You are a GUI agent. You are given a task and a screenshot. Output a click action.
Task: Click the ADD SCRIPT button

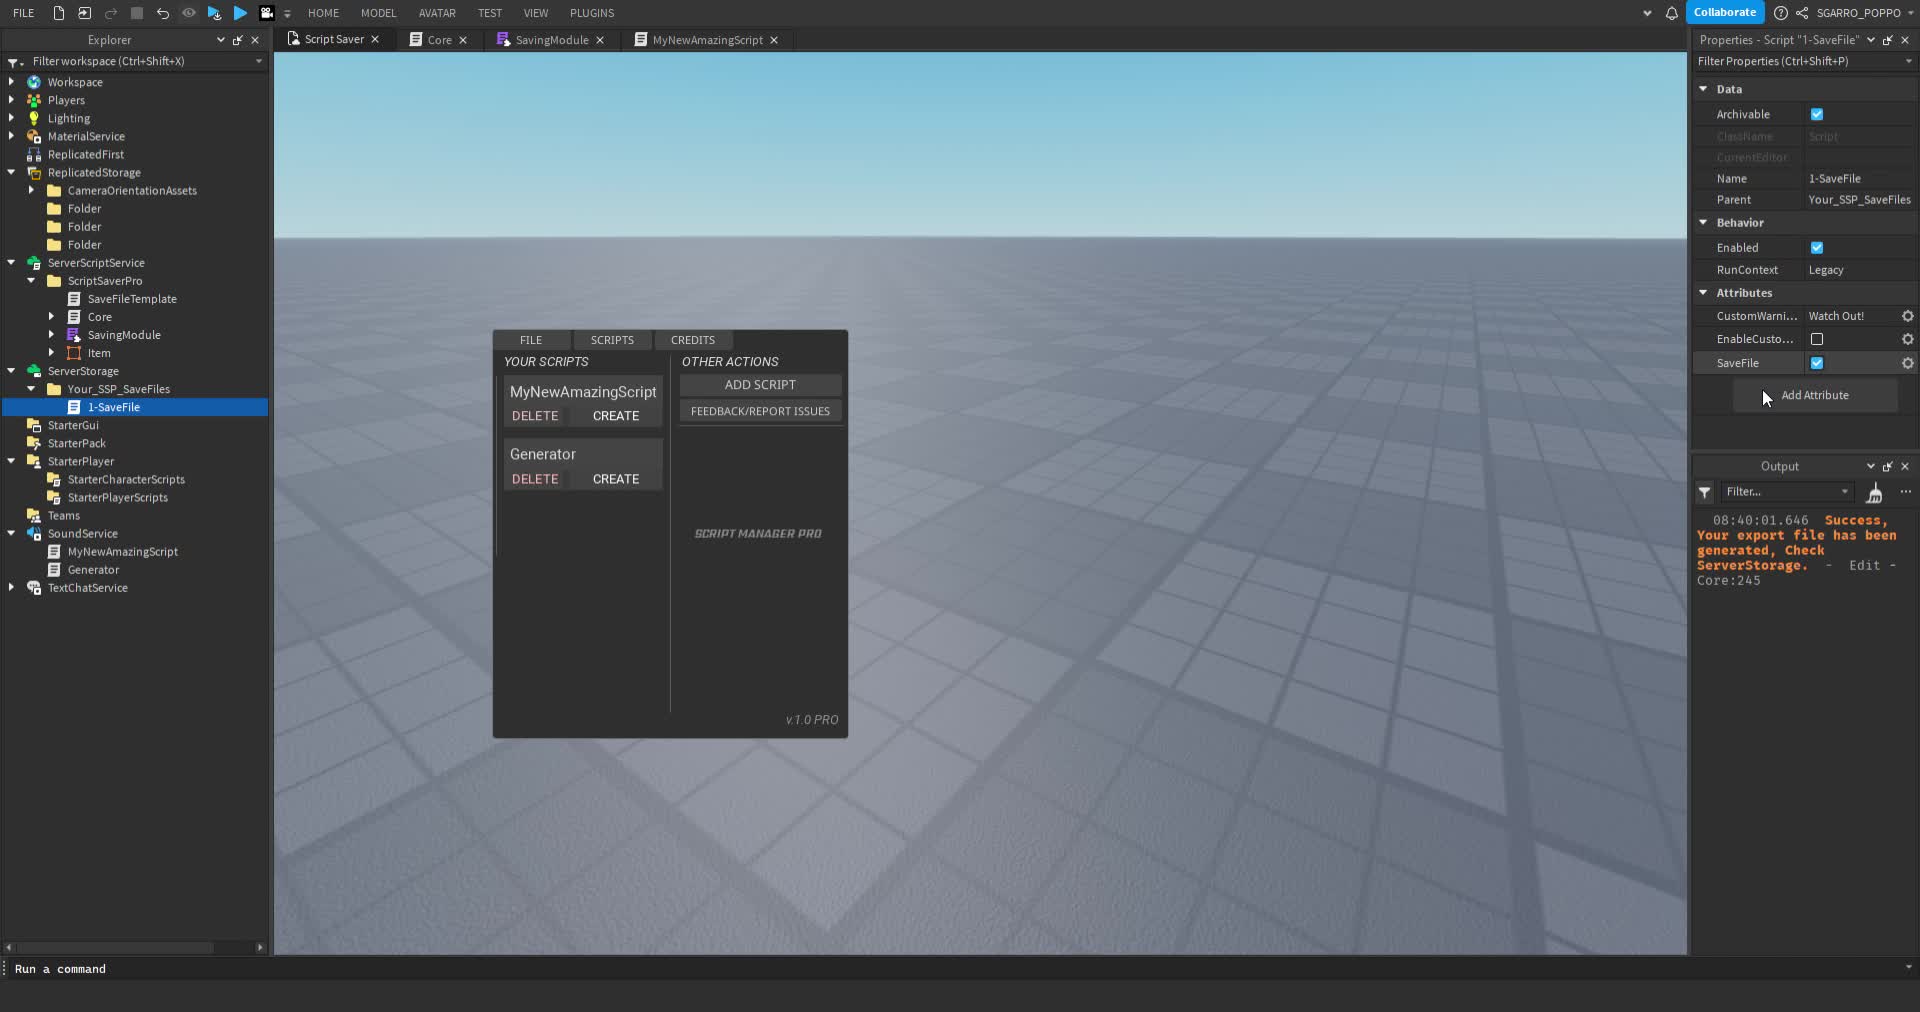click(x=760, y=384)
